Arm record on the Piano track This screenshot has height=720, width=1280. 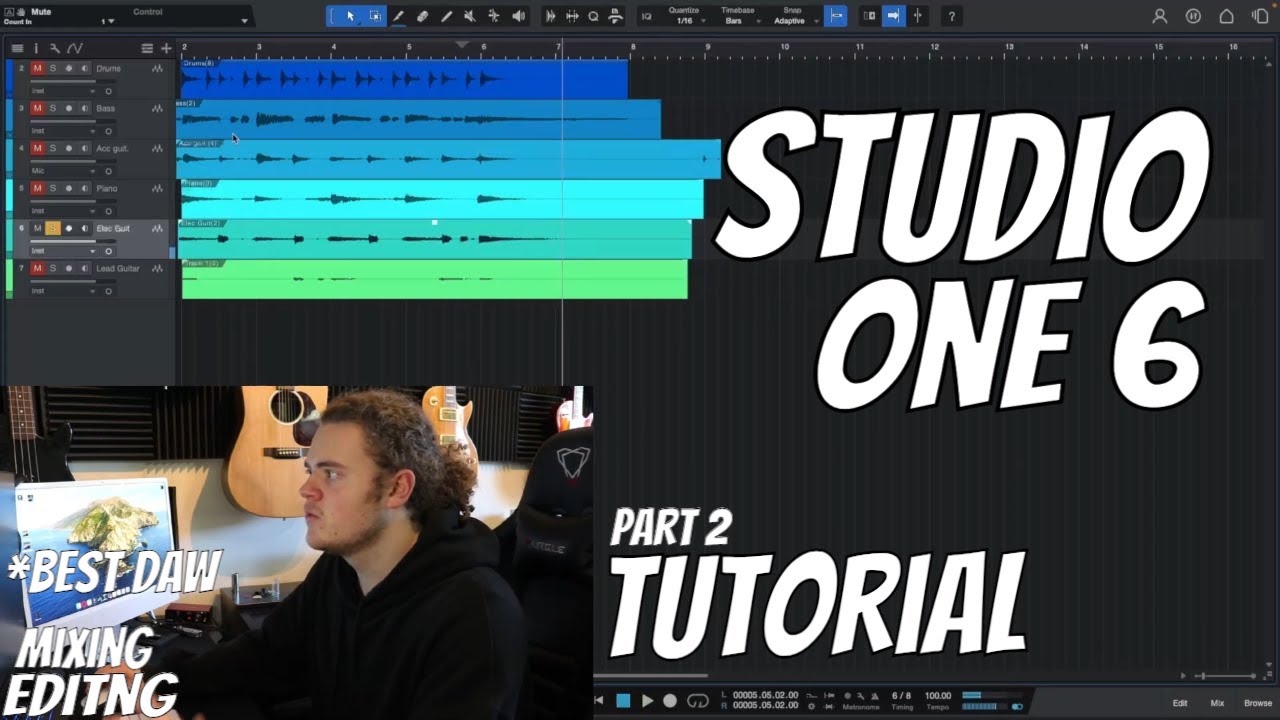[69, 188]
